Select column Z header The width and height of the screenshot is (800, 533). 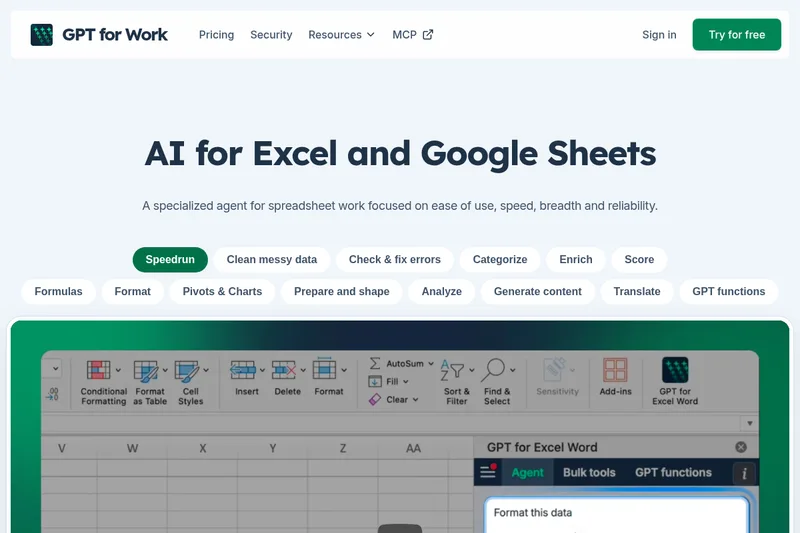pos(343,448)
